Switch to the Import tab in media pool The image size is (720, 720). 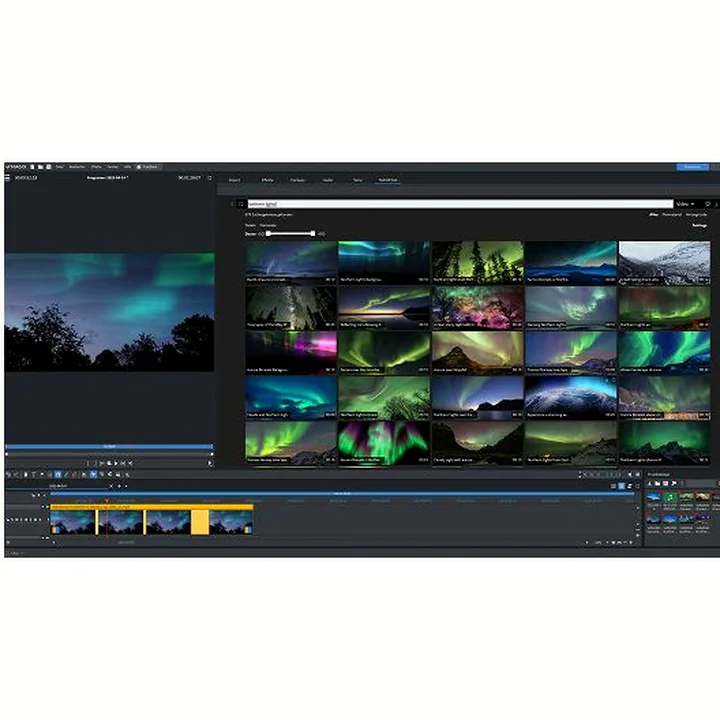235,180
